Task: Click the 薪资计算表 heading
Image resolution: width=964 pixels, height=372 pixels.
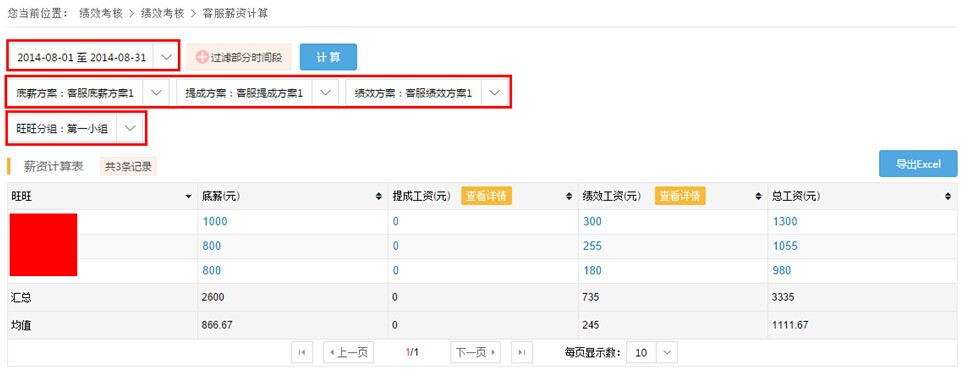Action: point(53,166)
